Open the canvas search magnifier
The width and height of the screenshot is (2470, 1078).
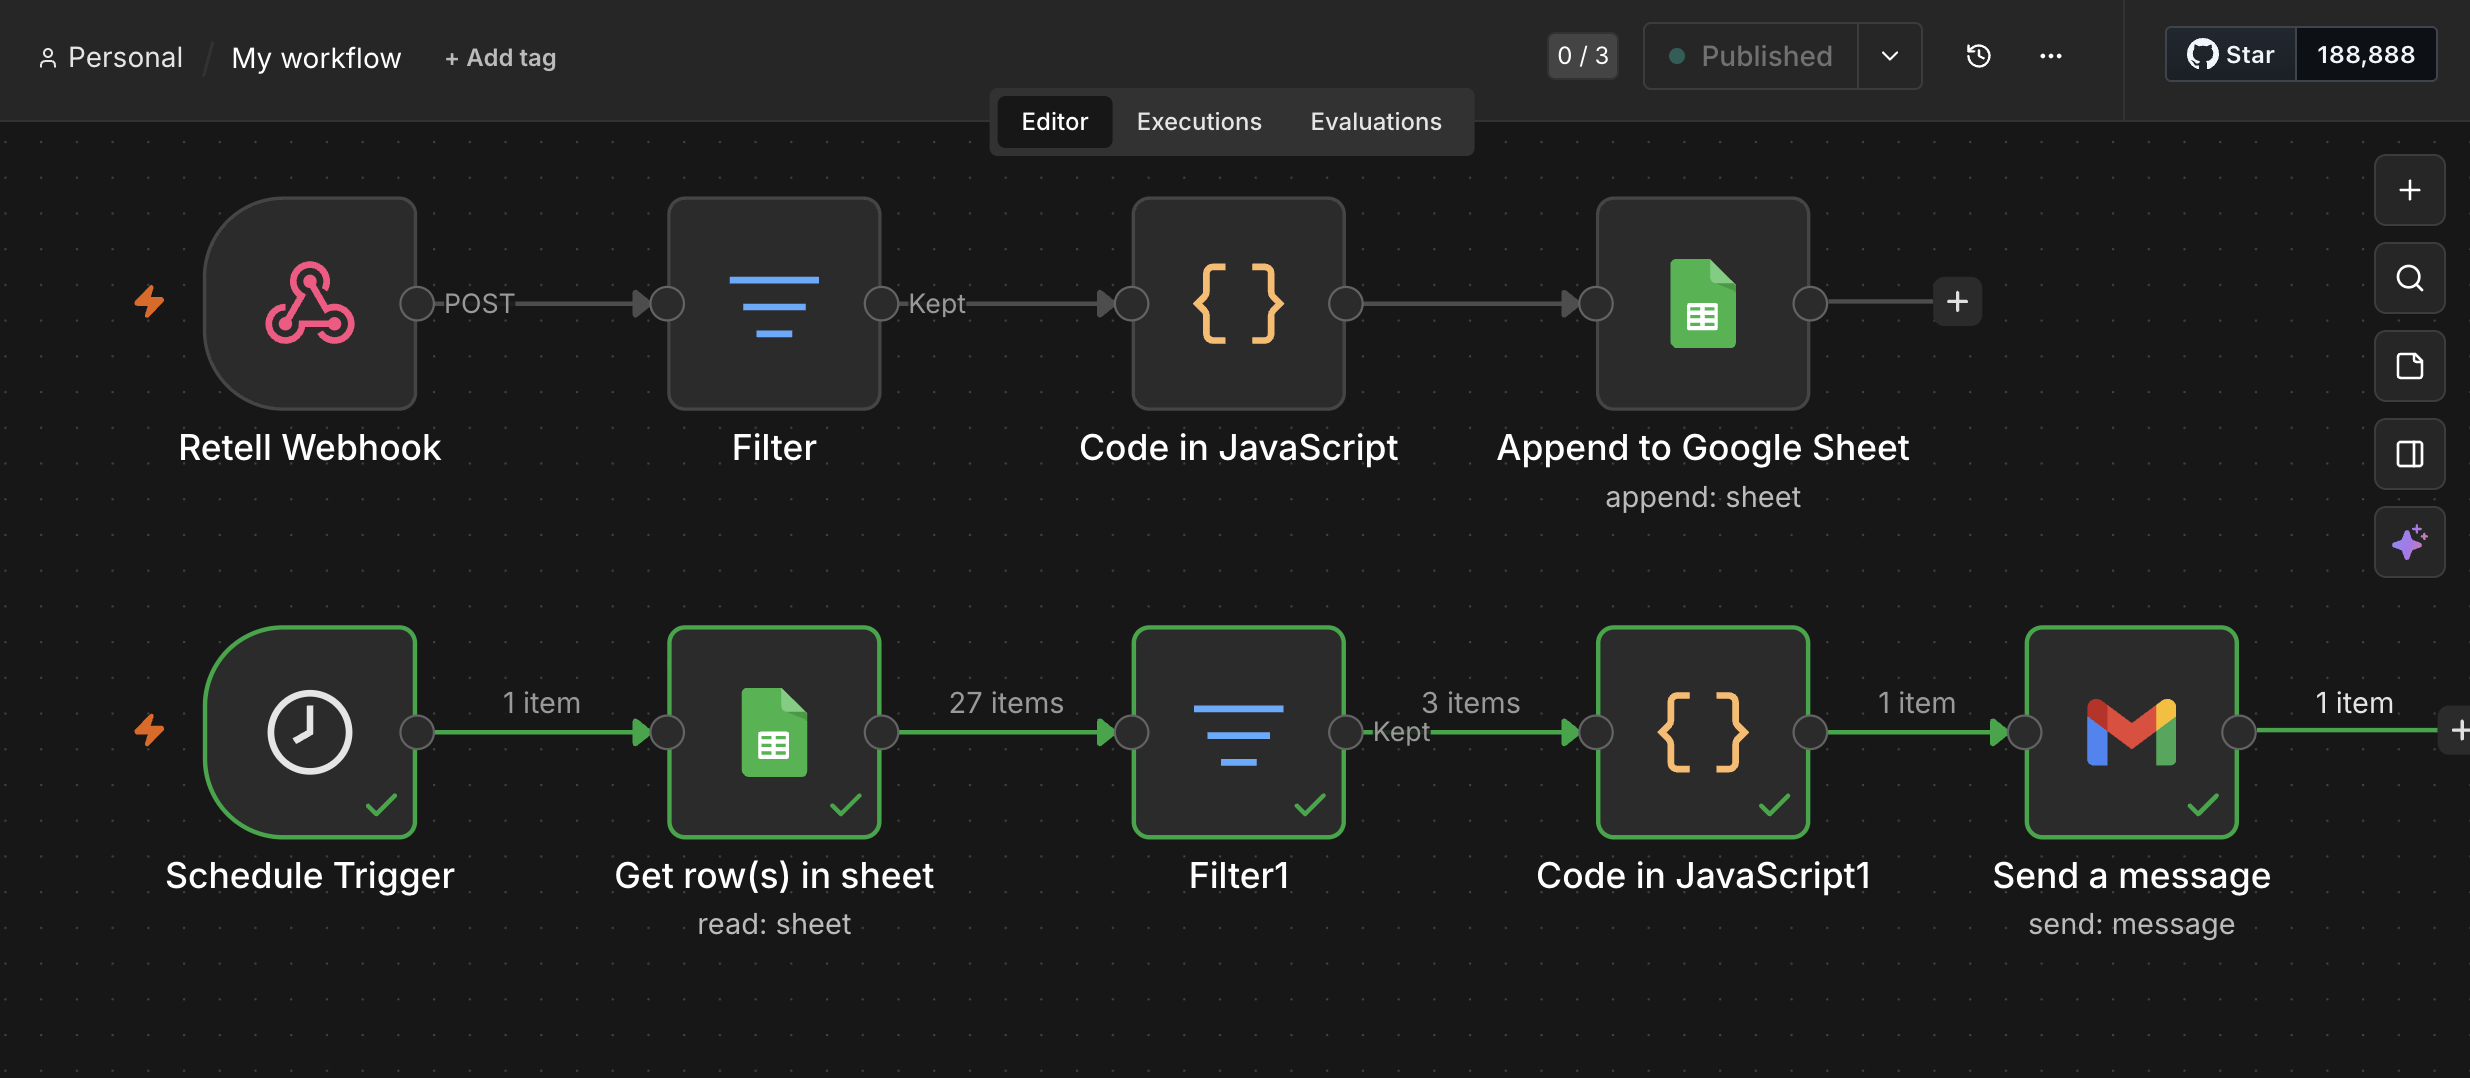point(2410,278)
